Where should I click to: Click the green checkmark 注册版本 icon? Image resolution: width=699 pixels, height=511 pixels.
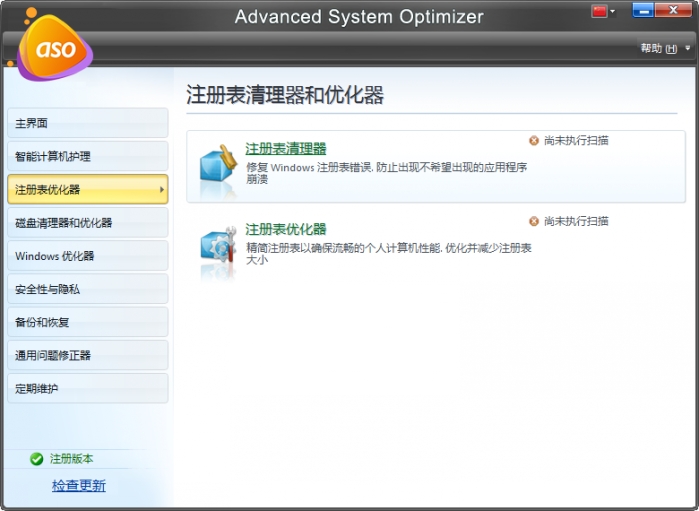click(x=37, y=459)
